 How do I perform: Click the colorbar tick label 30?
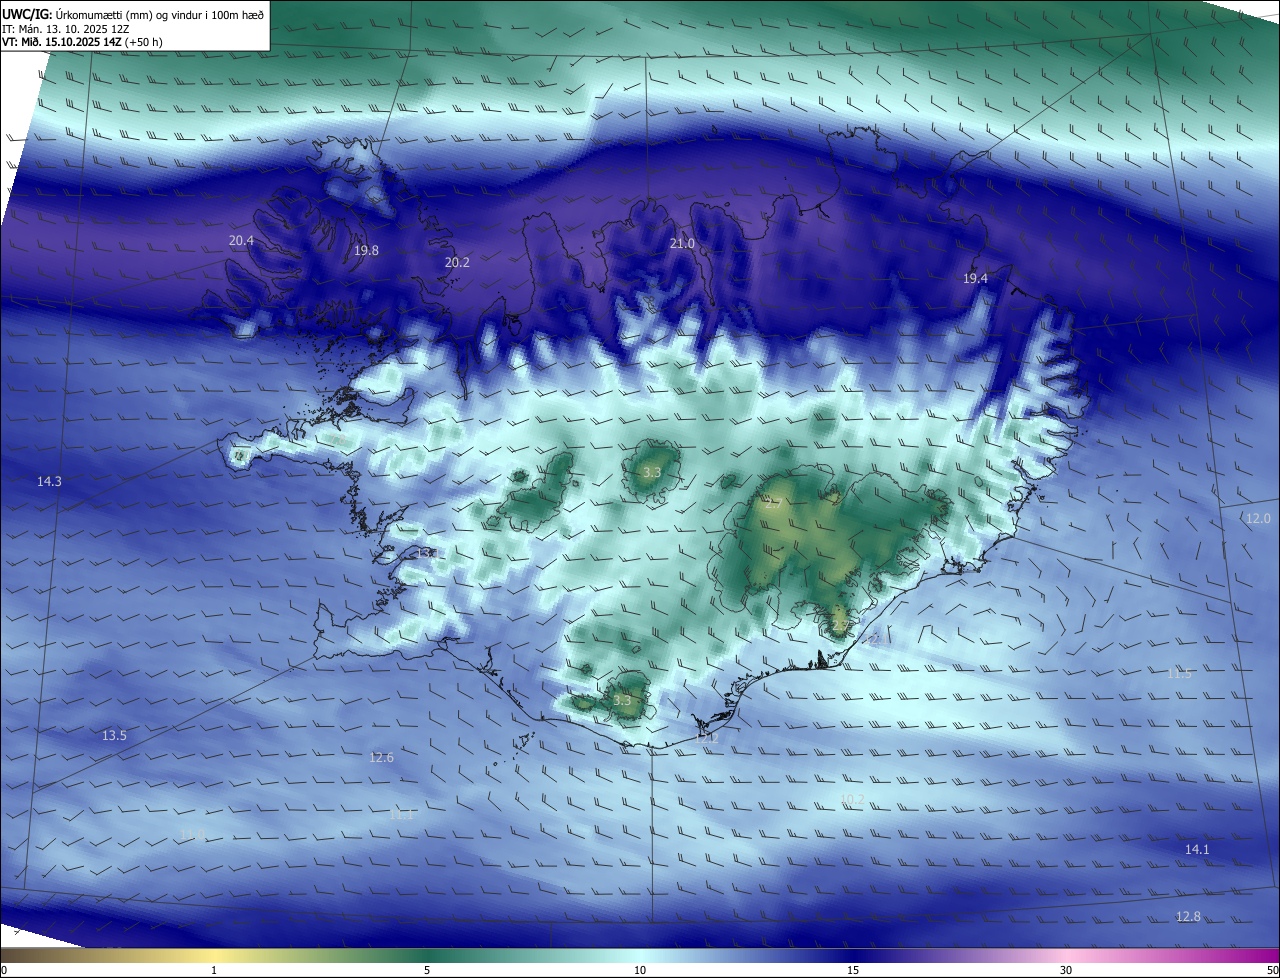point(1066,971)
